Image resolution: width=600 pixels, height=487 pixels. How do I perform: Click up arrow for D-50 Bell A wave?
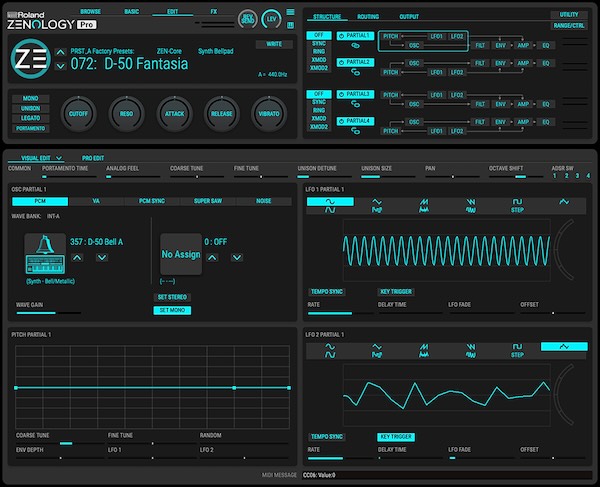click(x=77, y=257)
